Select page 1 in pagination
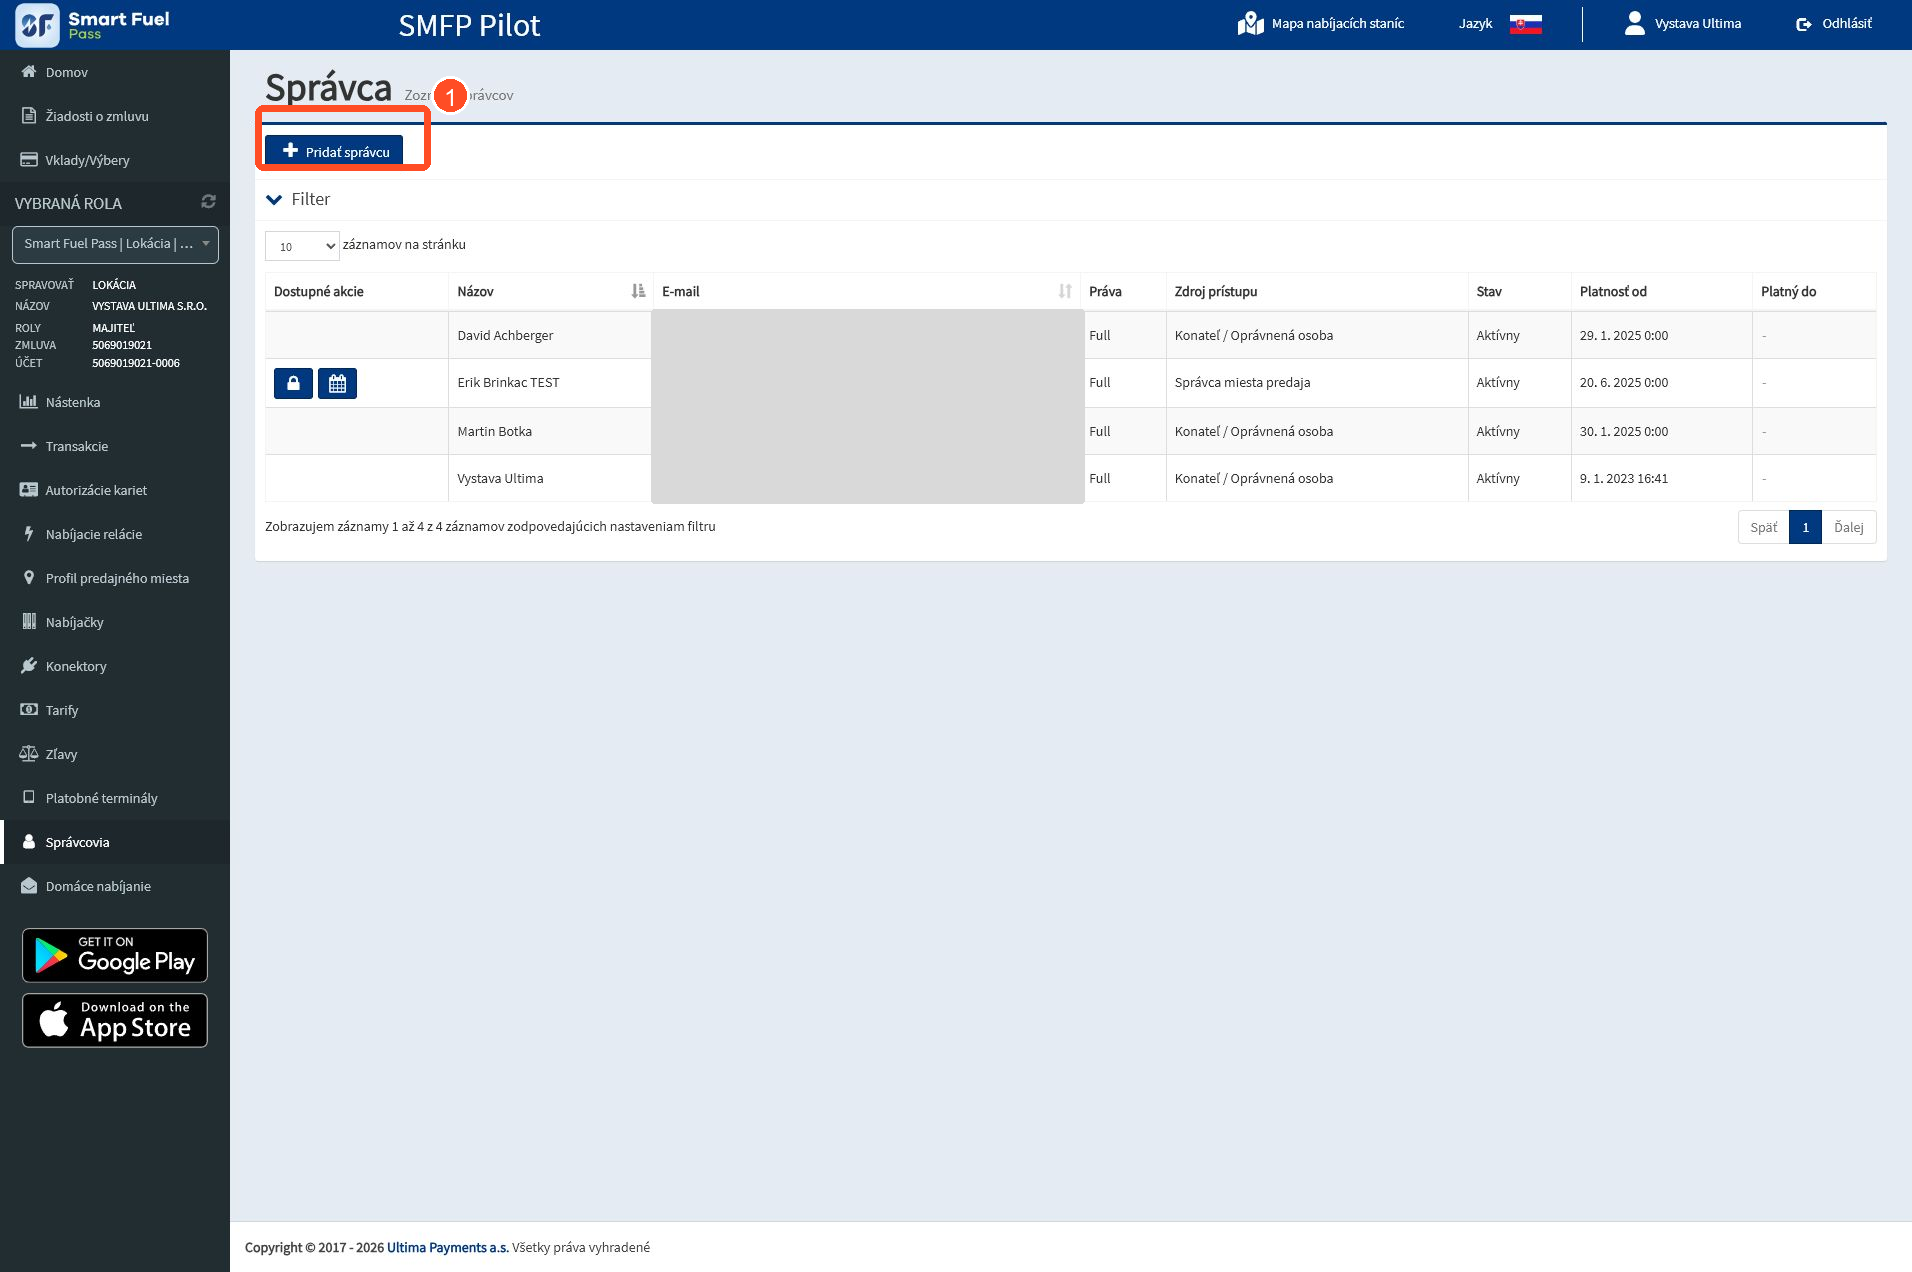This screenshot has height=1272, width=1912. click(x=1805, y=527)
